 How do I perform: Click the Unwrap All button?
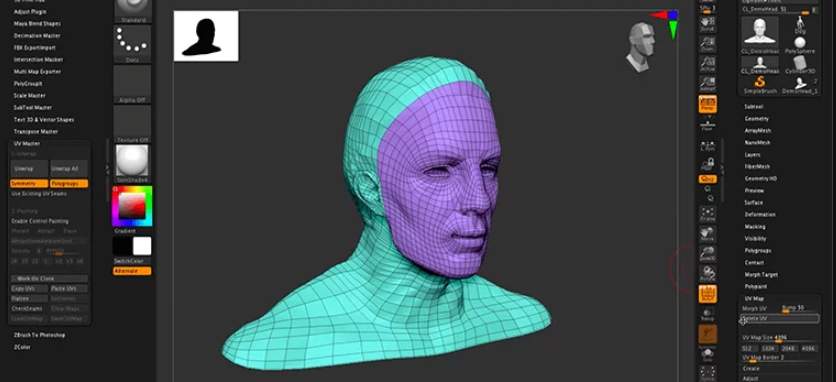click(x=69, y=169)
